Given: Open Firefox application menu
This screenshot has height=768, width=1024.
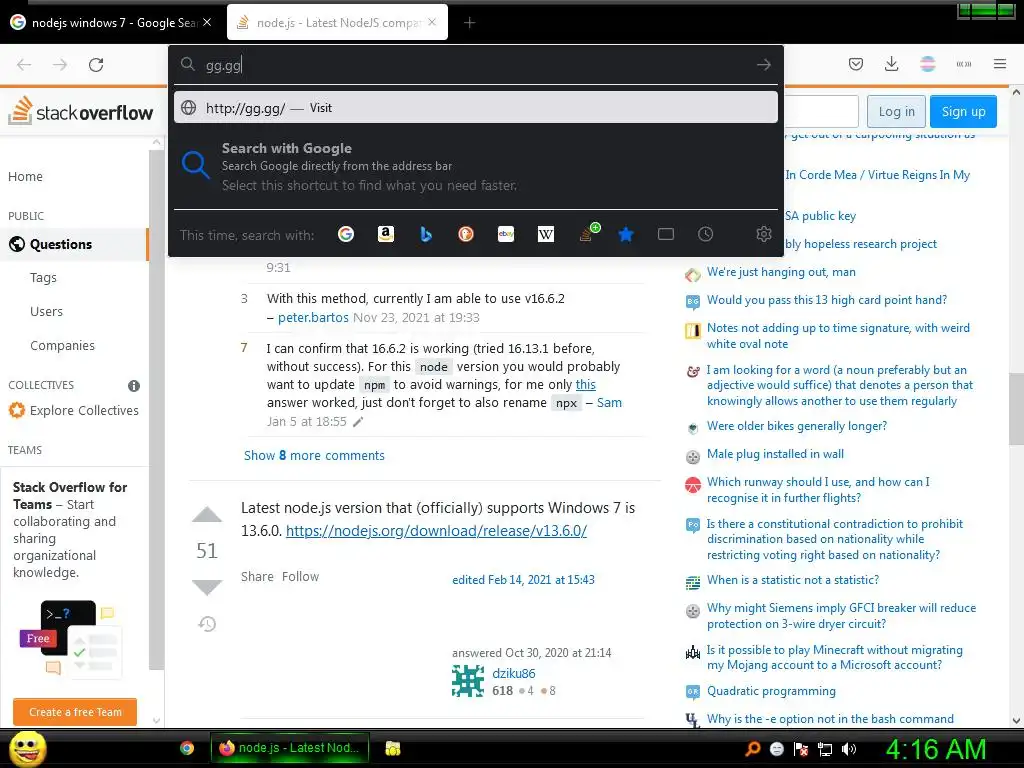Looking at the screenshot, I should [999, 64].
